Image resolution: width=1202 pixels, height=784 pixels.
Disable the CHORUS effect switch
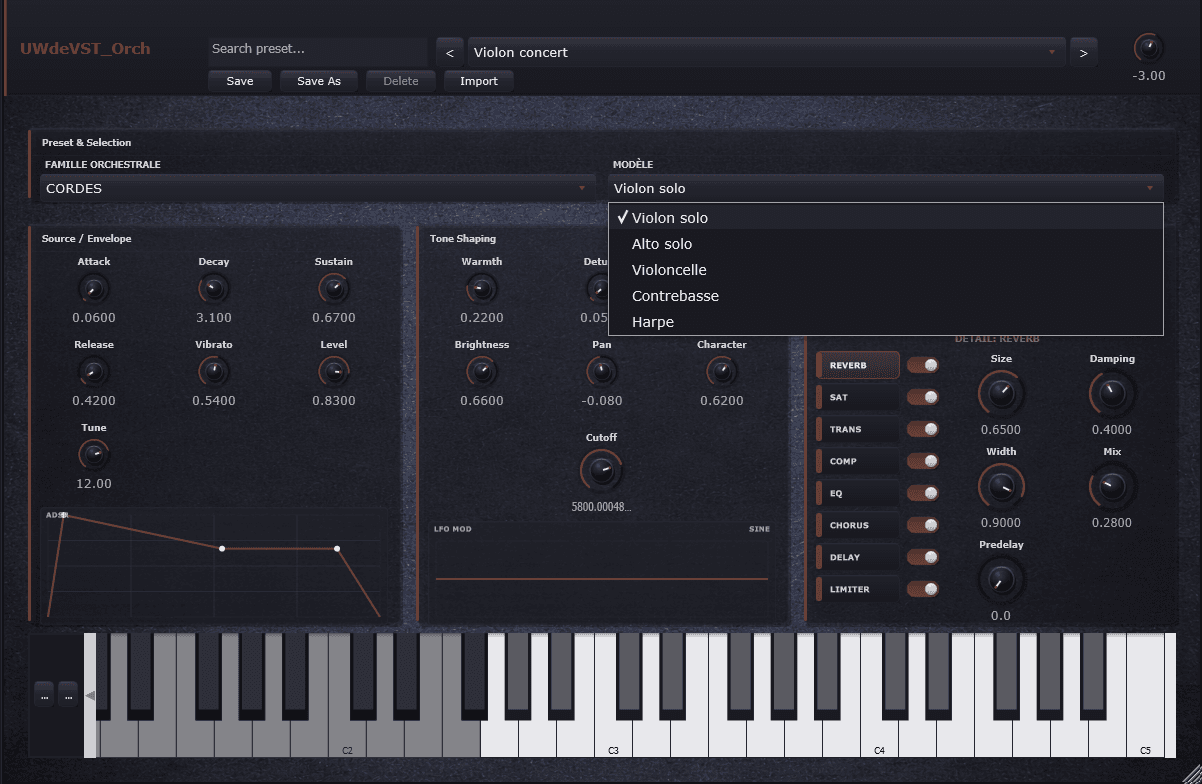[923, 526]
